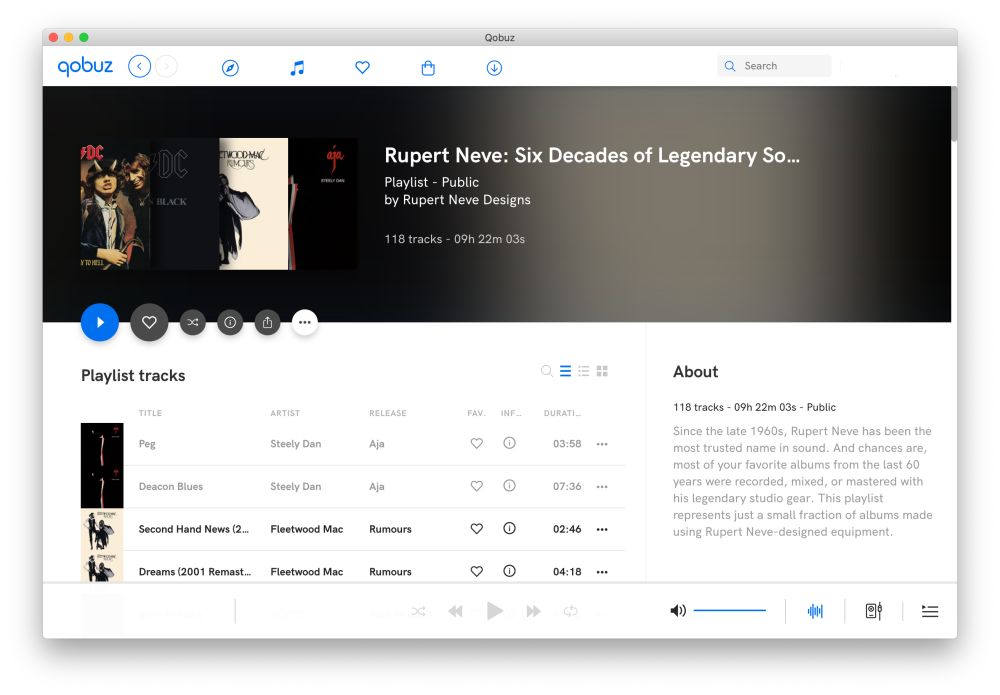Open more options for Deacon Blues
This screenshot has height=695, width=1000.
(x=602, y=486)
